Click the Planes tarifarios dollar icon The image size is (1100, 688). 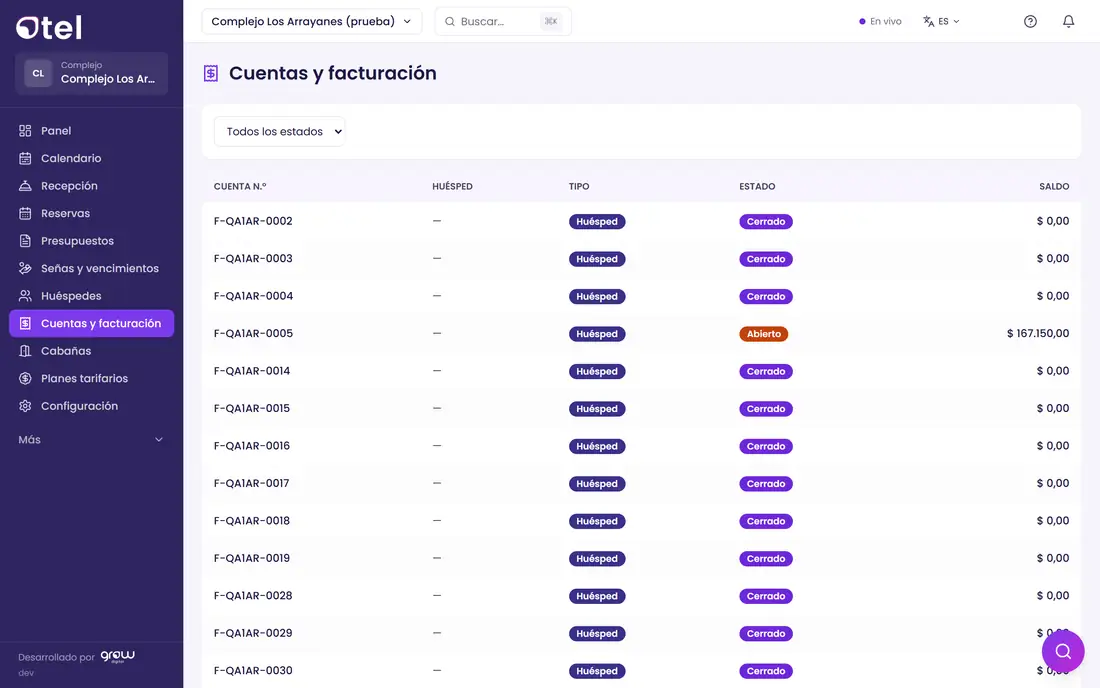coord(25,379)
